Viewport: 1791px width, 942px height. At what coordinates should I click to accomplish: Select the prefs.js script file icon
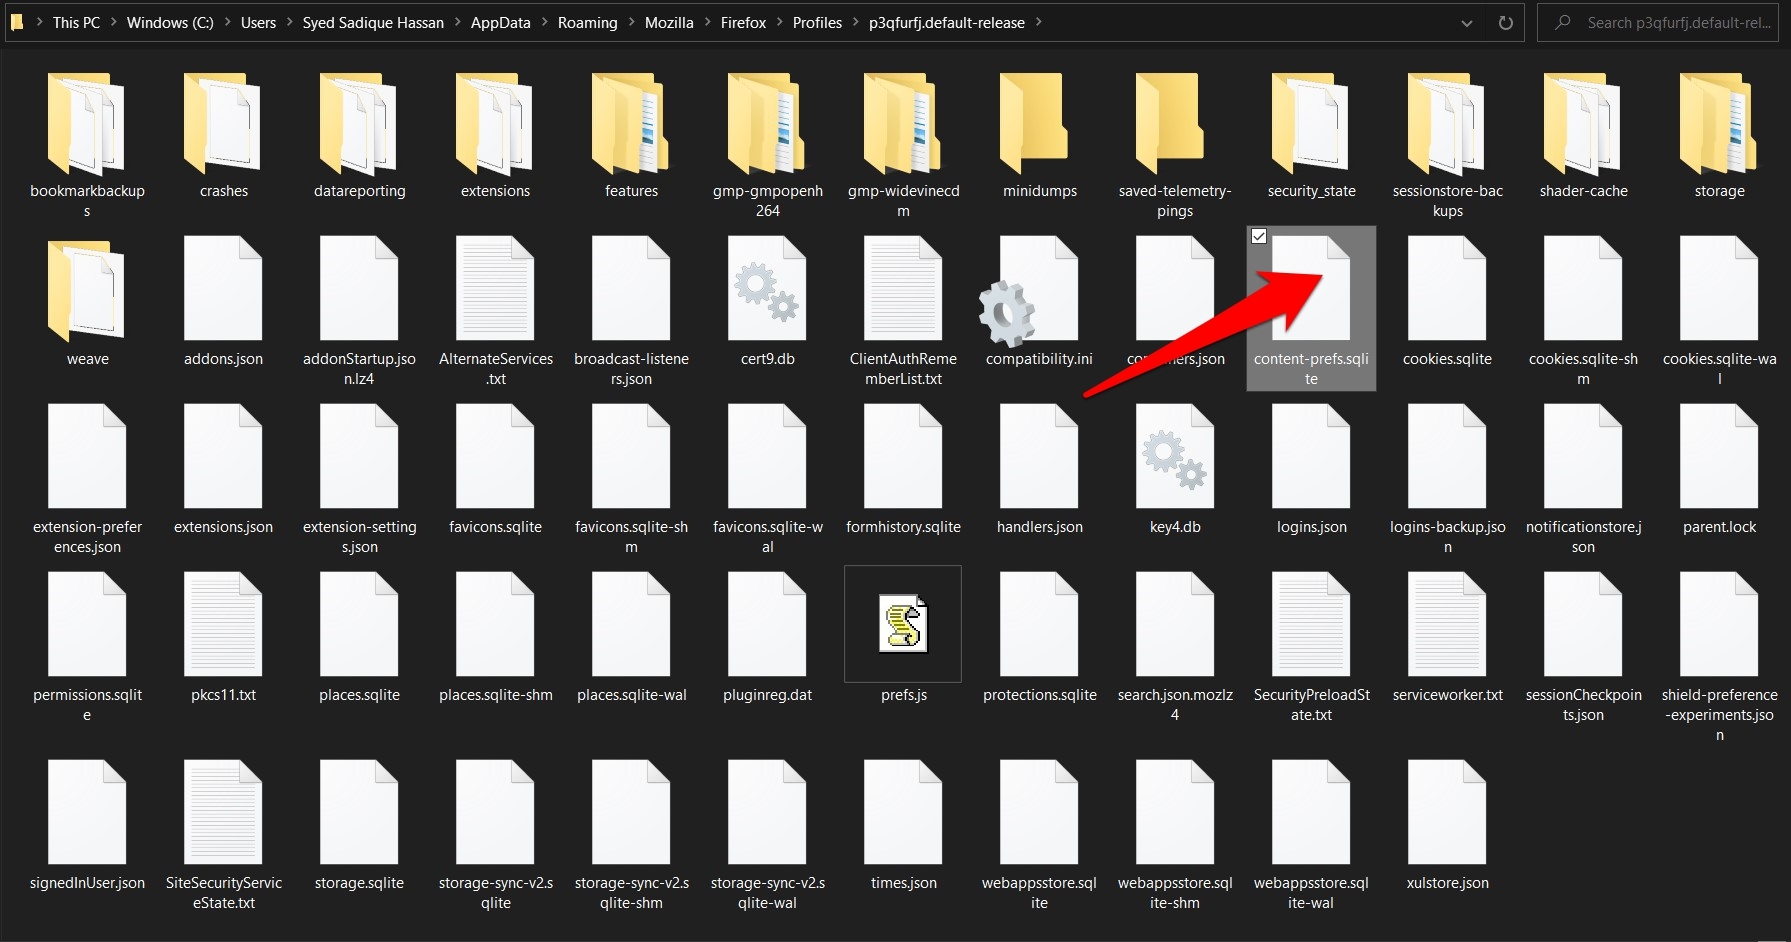click(903, 624)
